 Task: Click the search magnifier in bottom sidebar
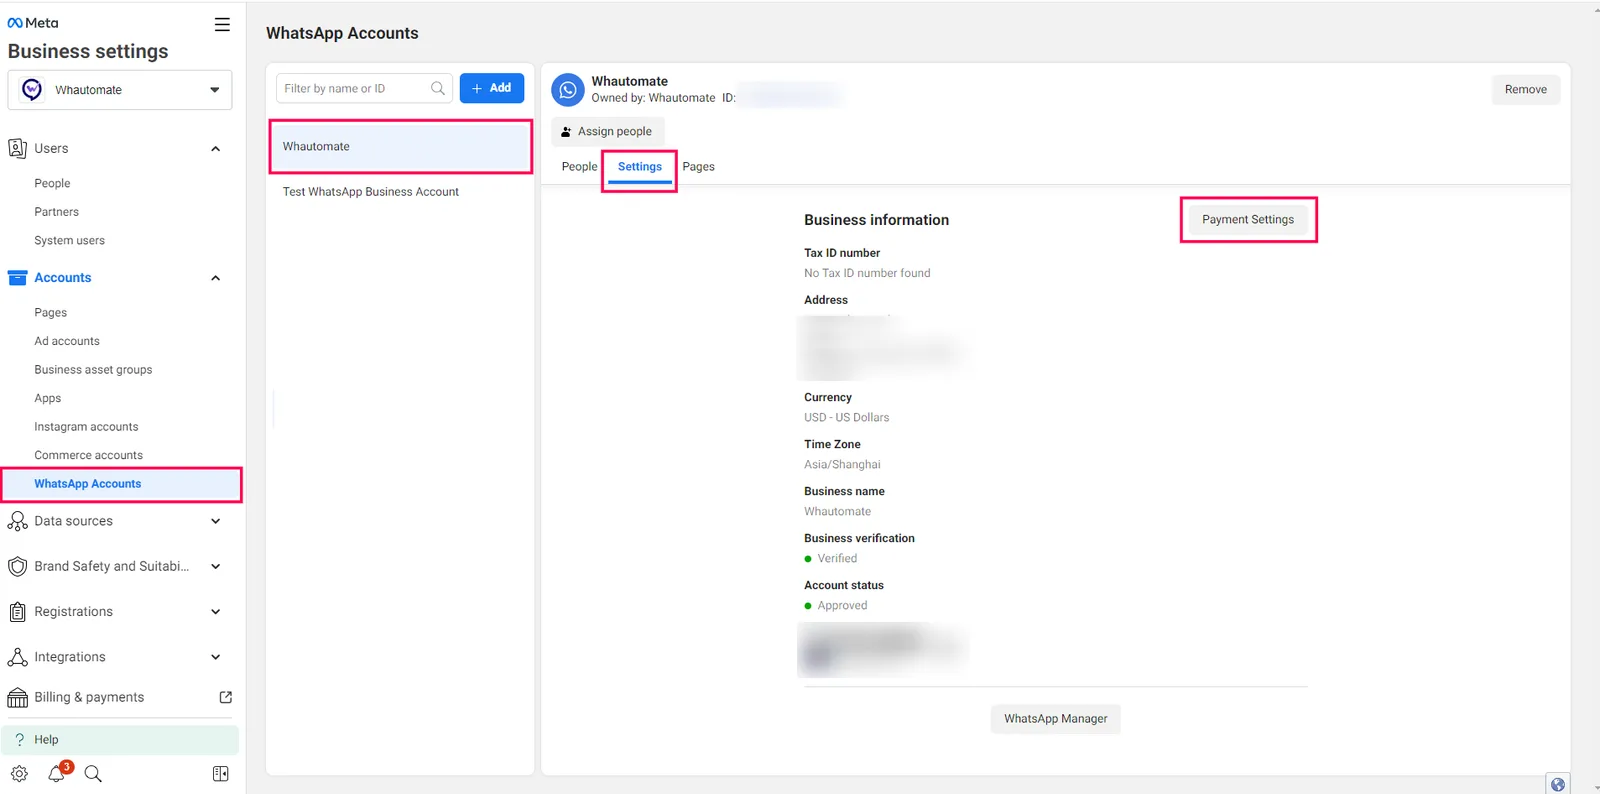tap(93, 773)
